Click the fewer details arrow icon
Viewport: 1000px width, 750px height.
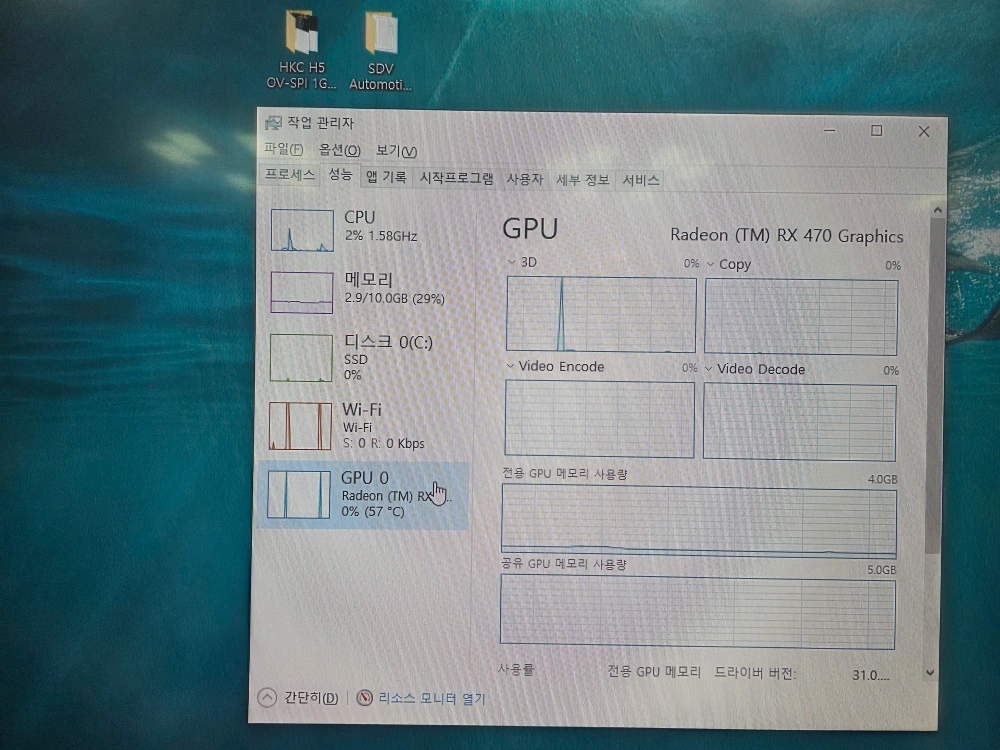coord(267,697)
